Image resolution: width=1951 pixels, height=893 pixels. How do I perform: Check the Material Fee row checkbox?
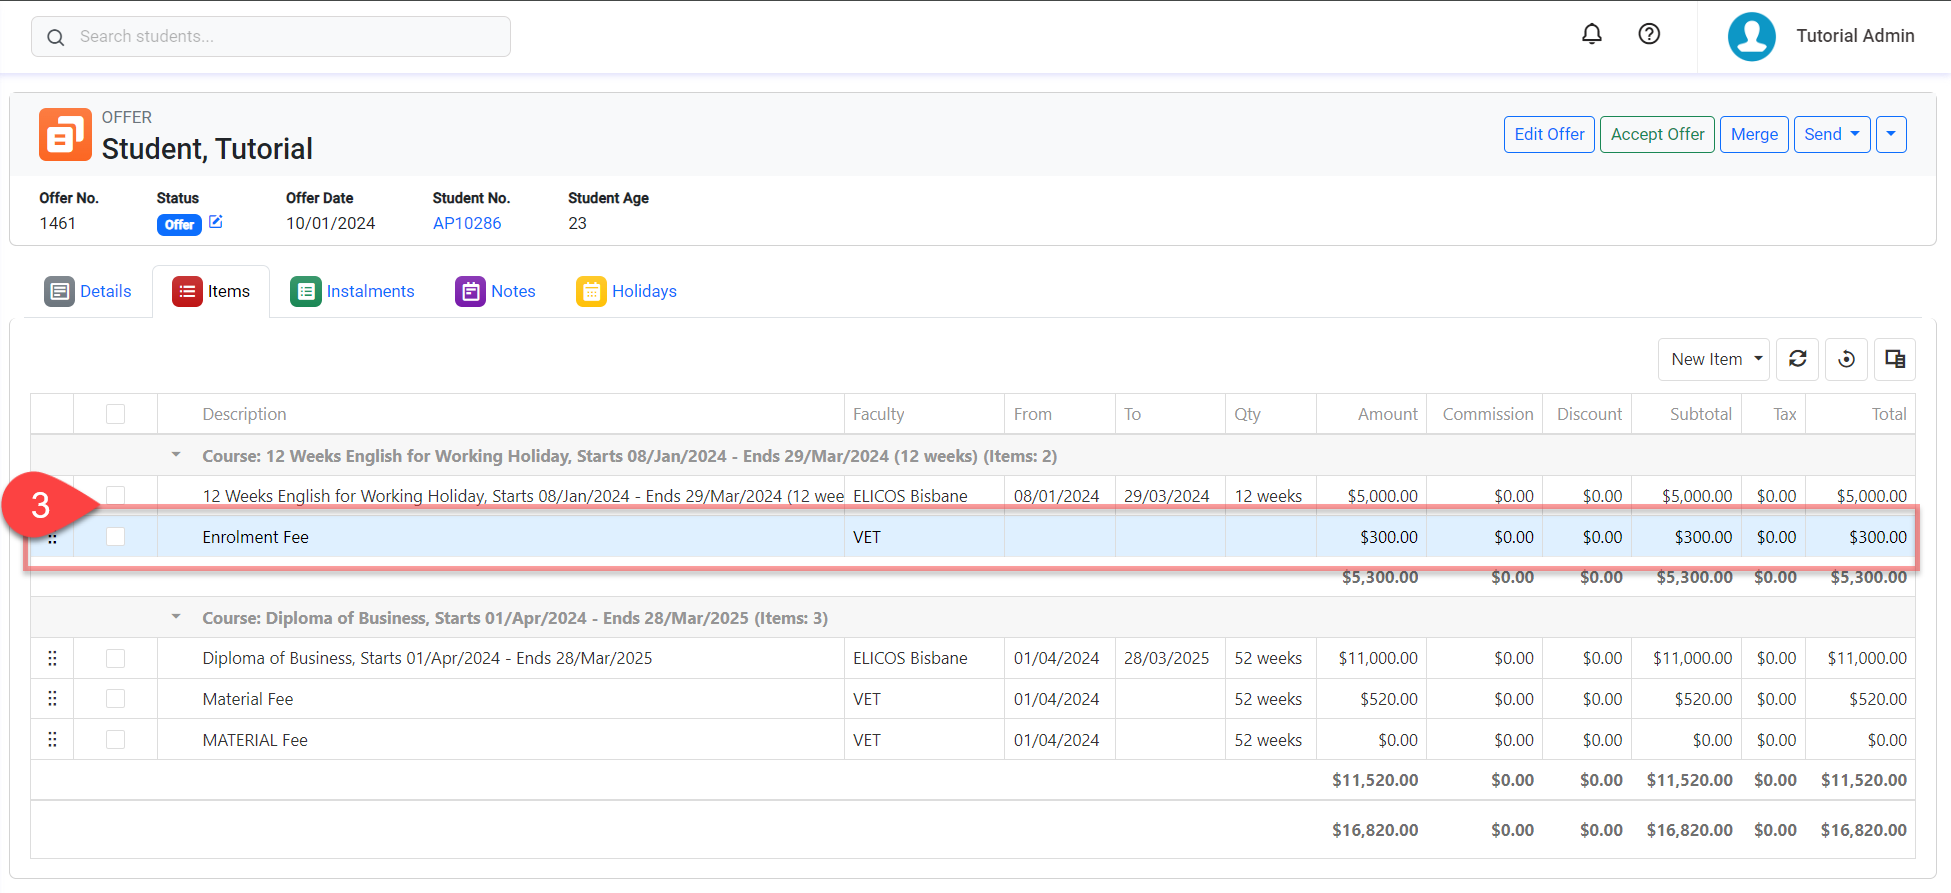point(116,699)
